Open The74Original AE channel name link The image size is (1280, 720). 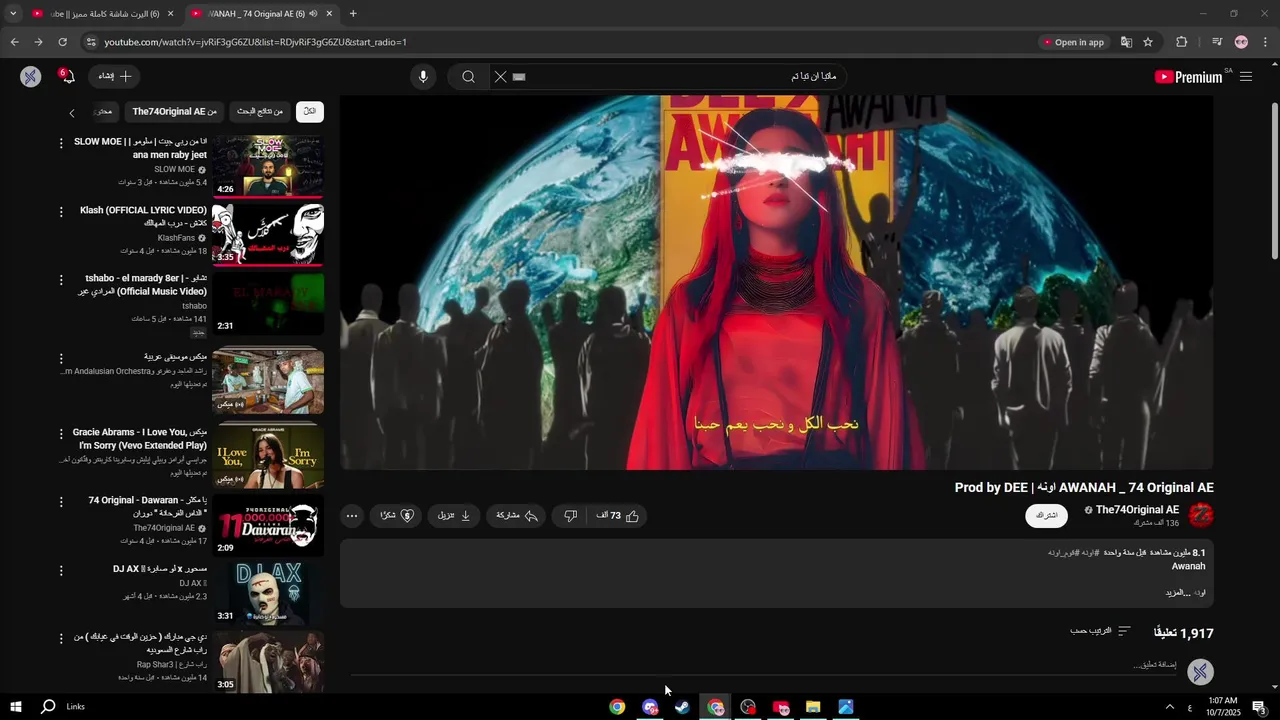point(1137,510)
